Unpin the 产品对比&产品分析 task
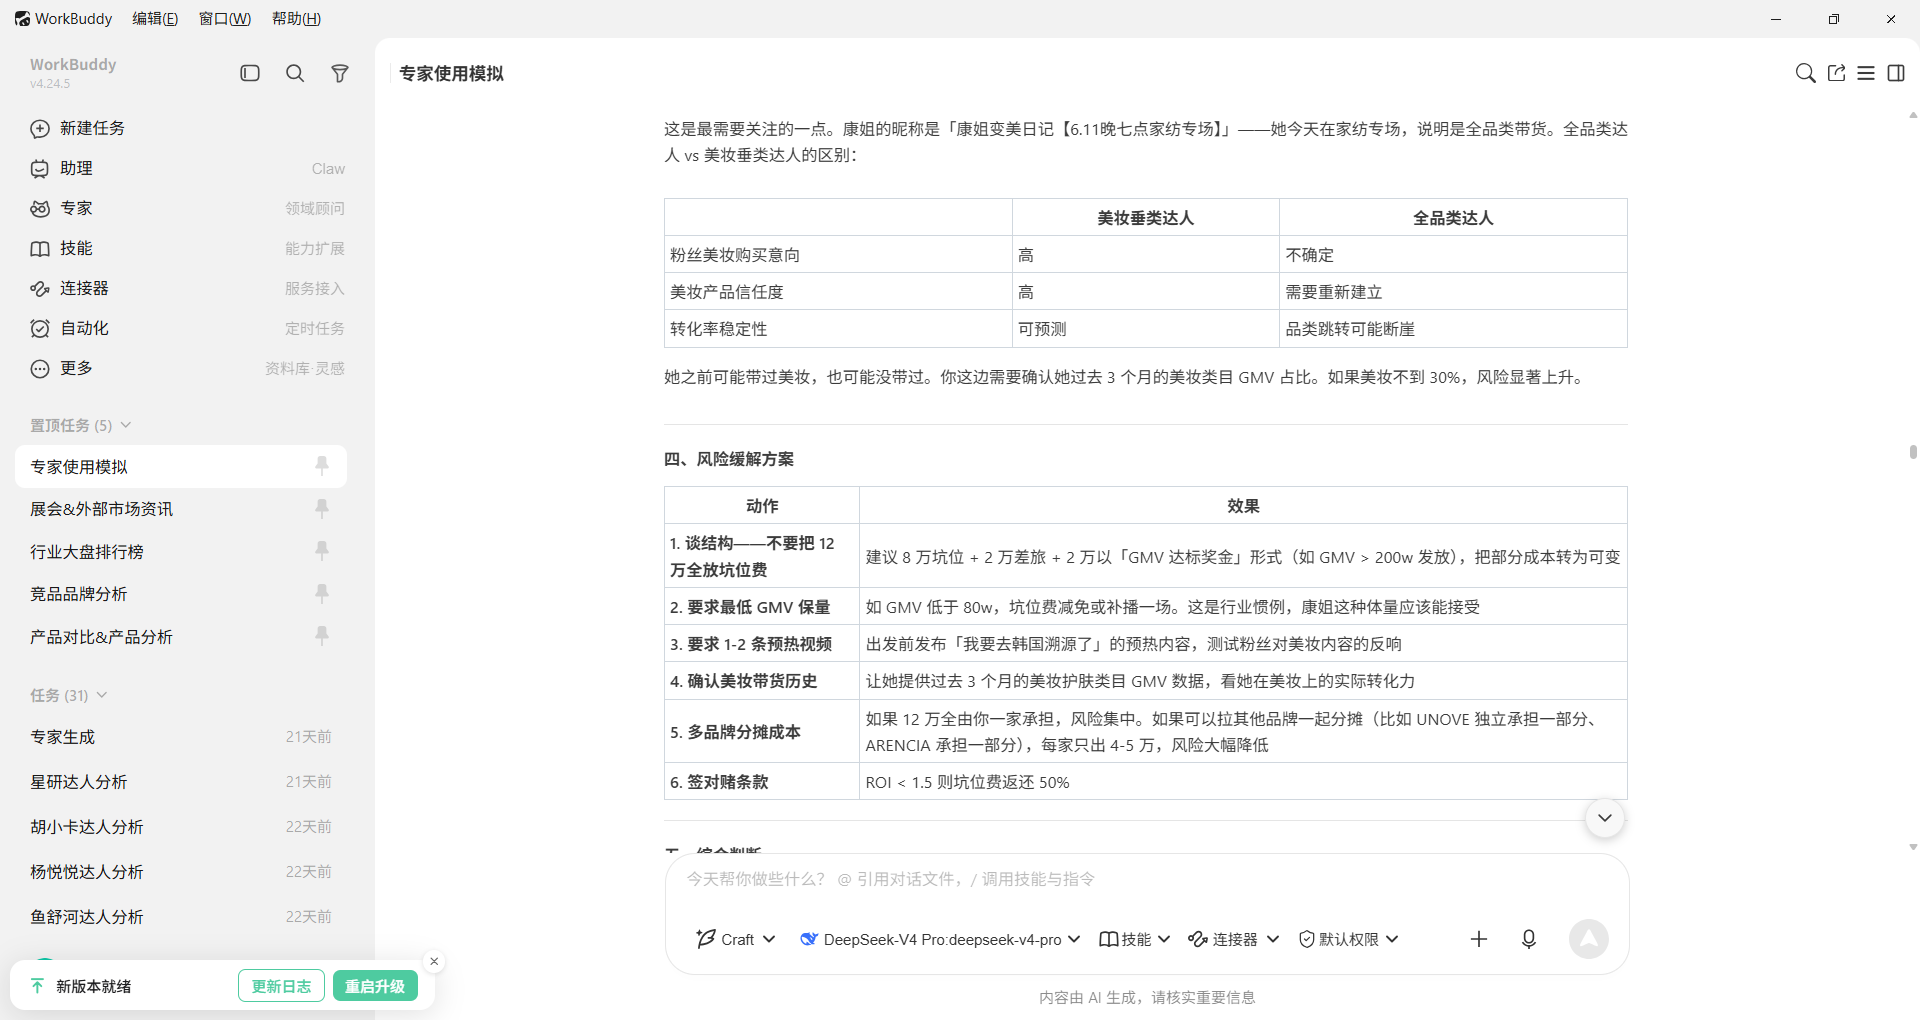 tap(322, 635)
